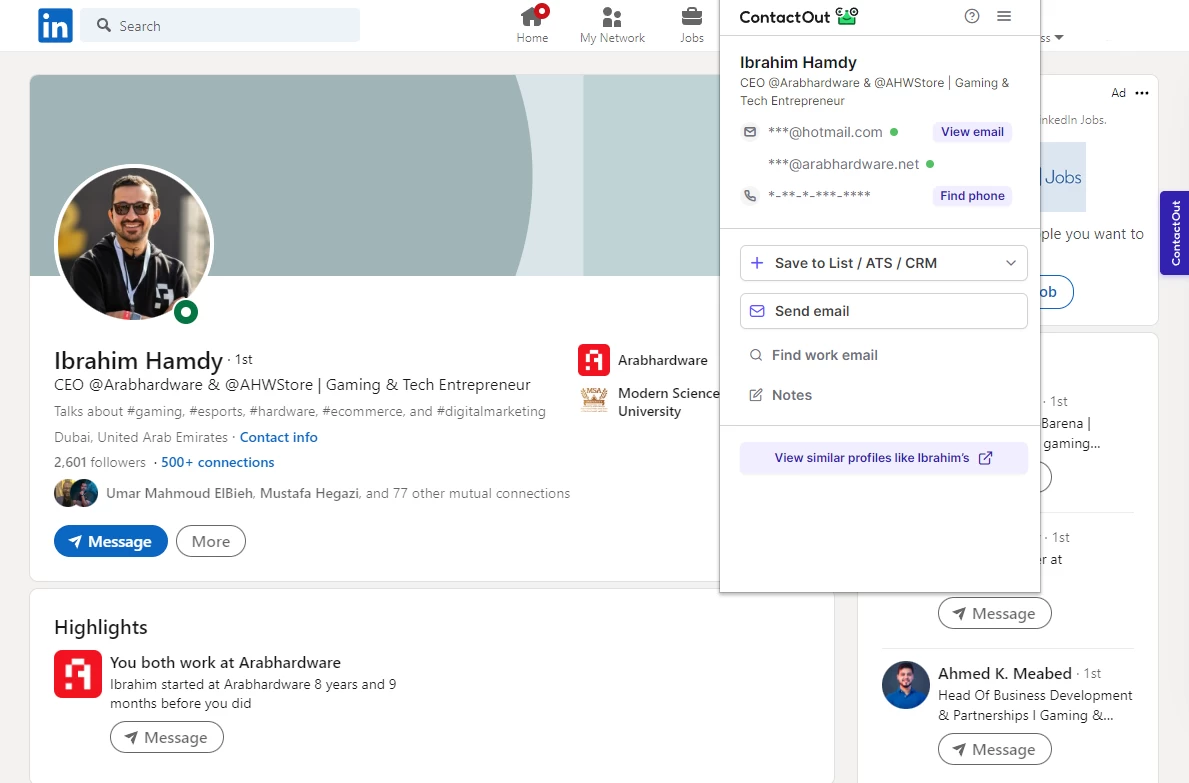Open the Contact info link

[x=278, y=437]
